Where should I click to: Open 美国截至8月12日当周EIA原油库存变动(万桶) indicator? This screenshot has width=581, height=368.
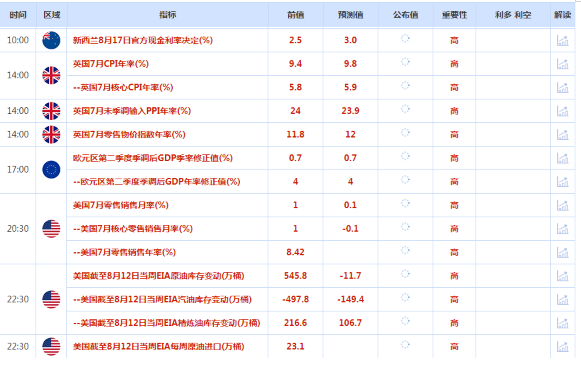pos(159,276)
